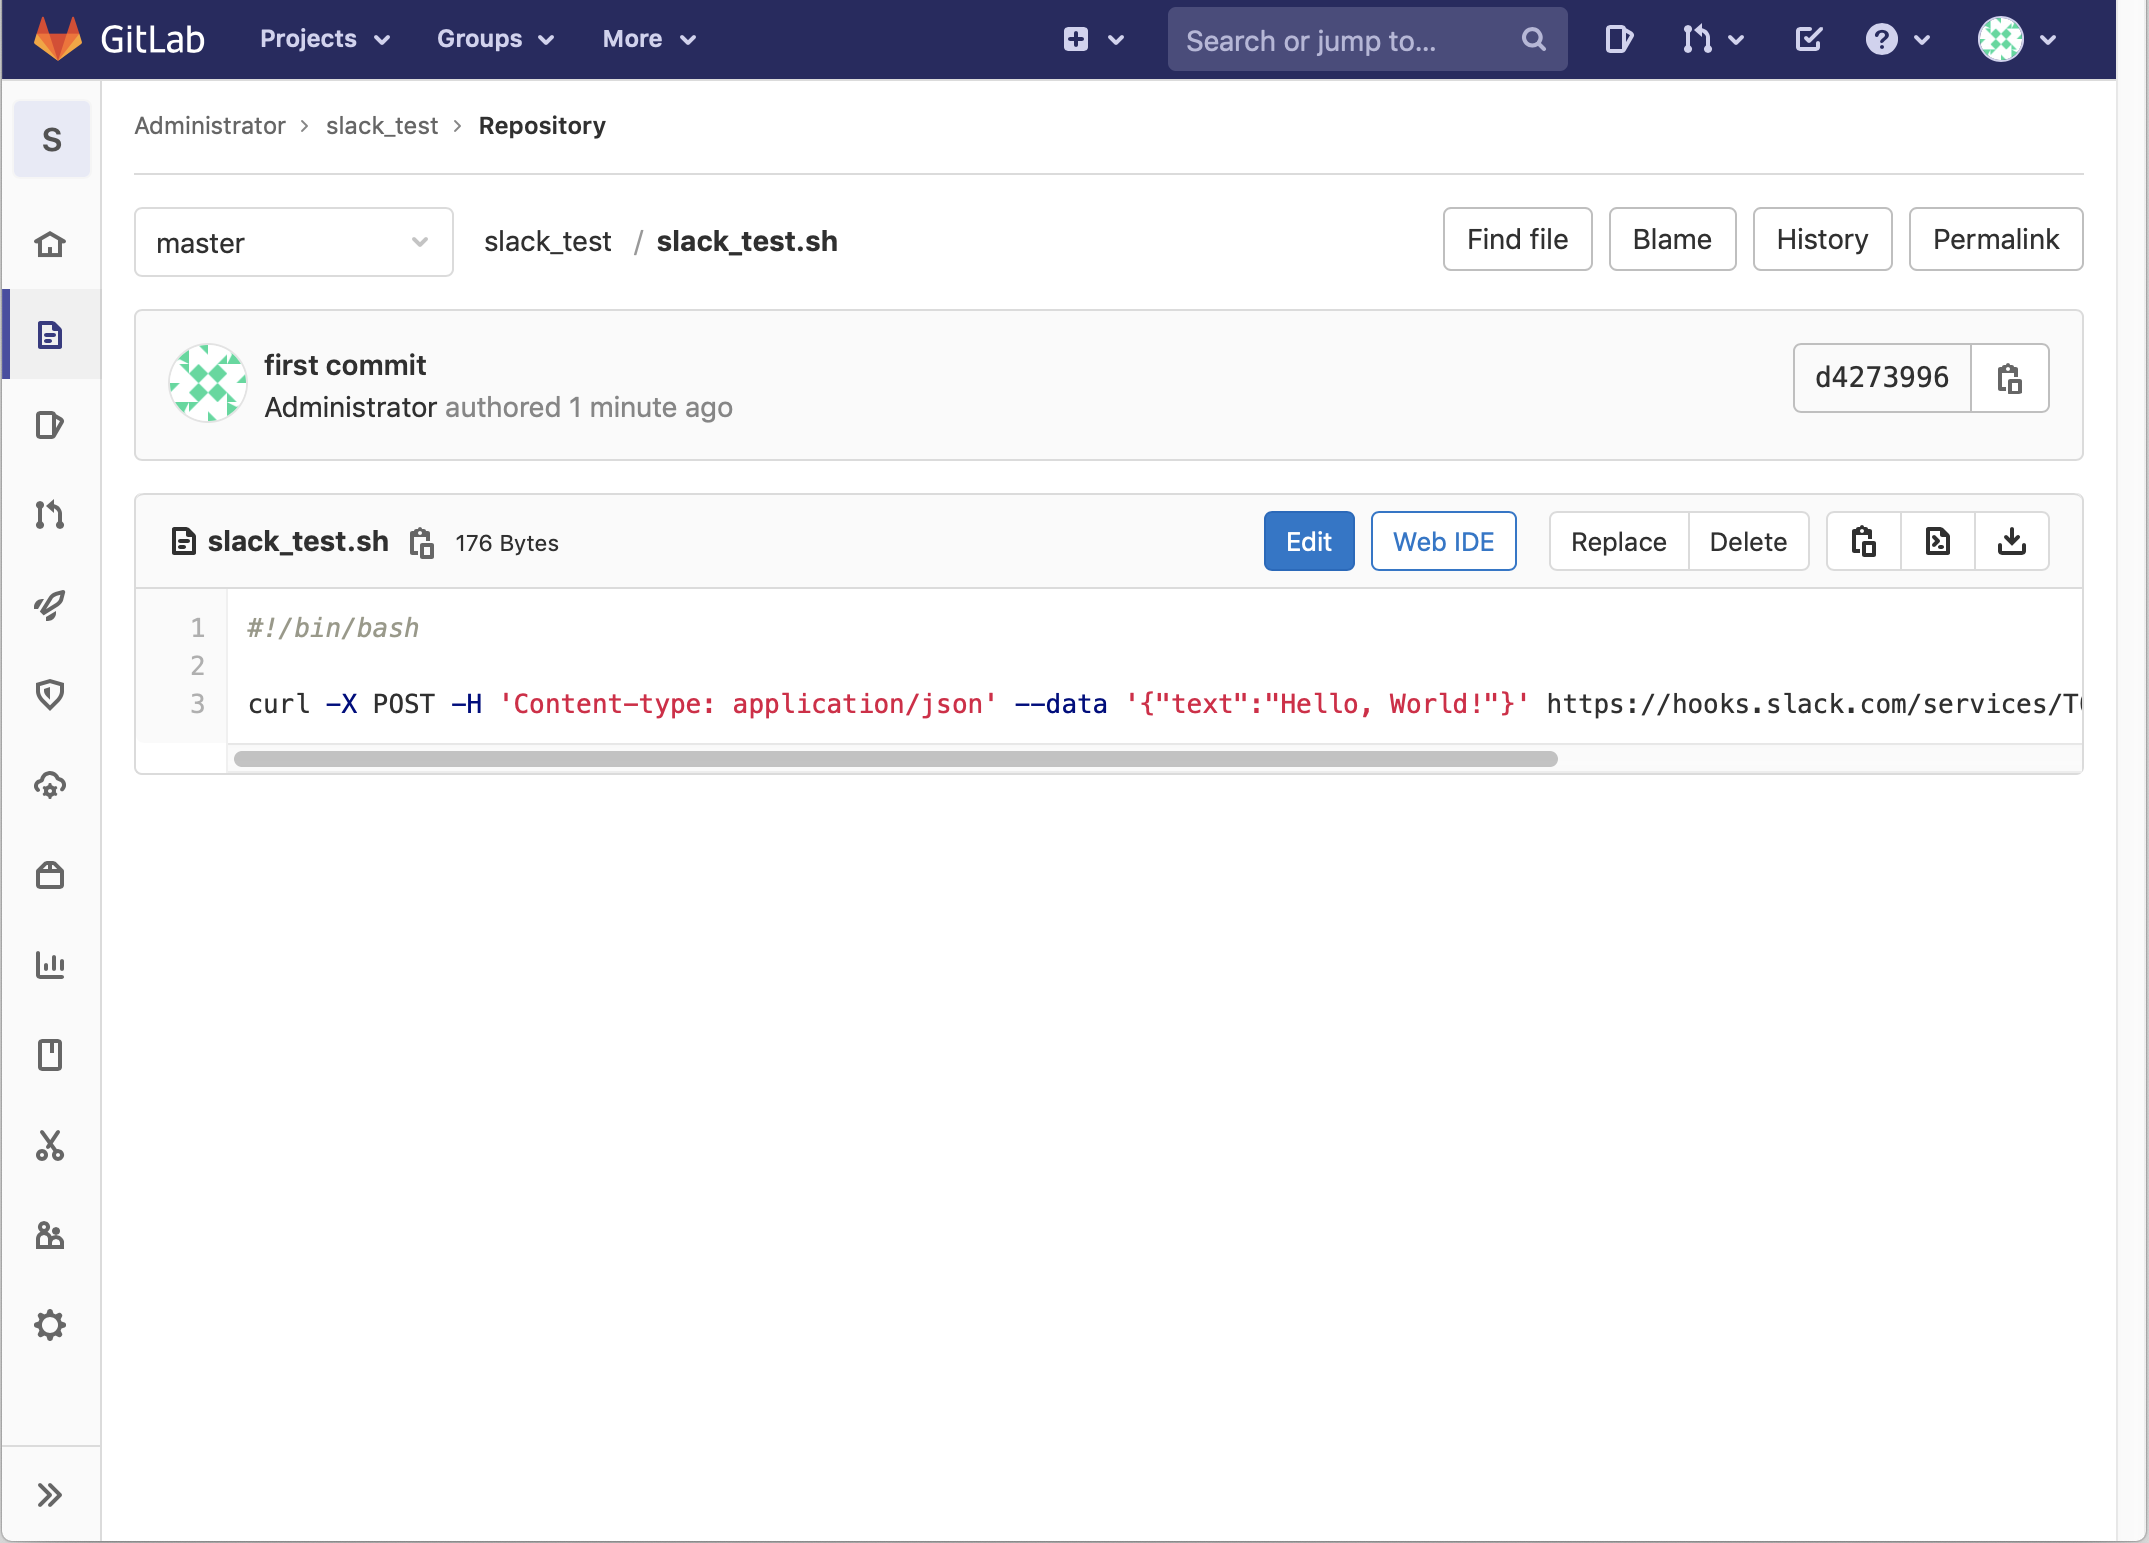Click the S project avatar
The height and width of the screenshot is (1543, 2149).
tap(52, 139)
